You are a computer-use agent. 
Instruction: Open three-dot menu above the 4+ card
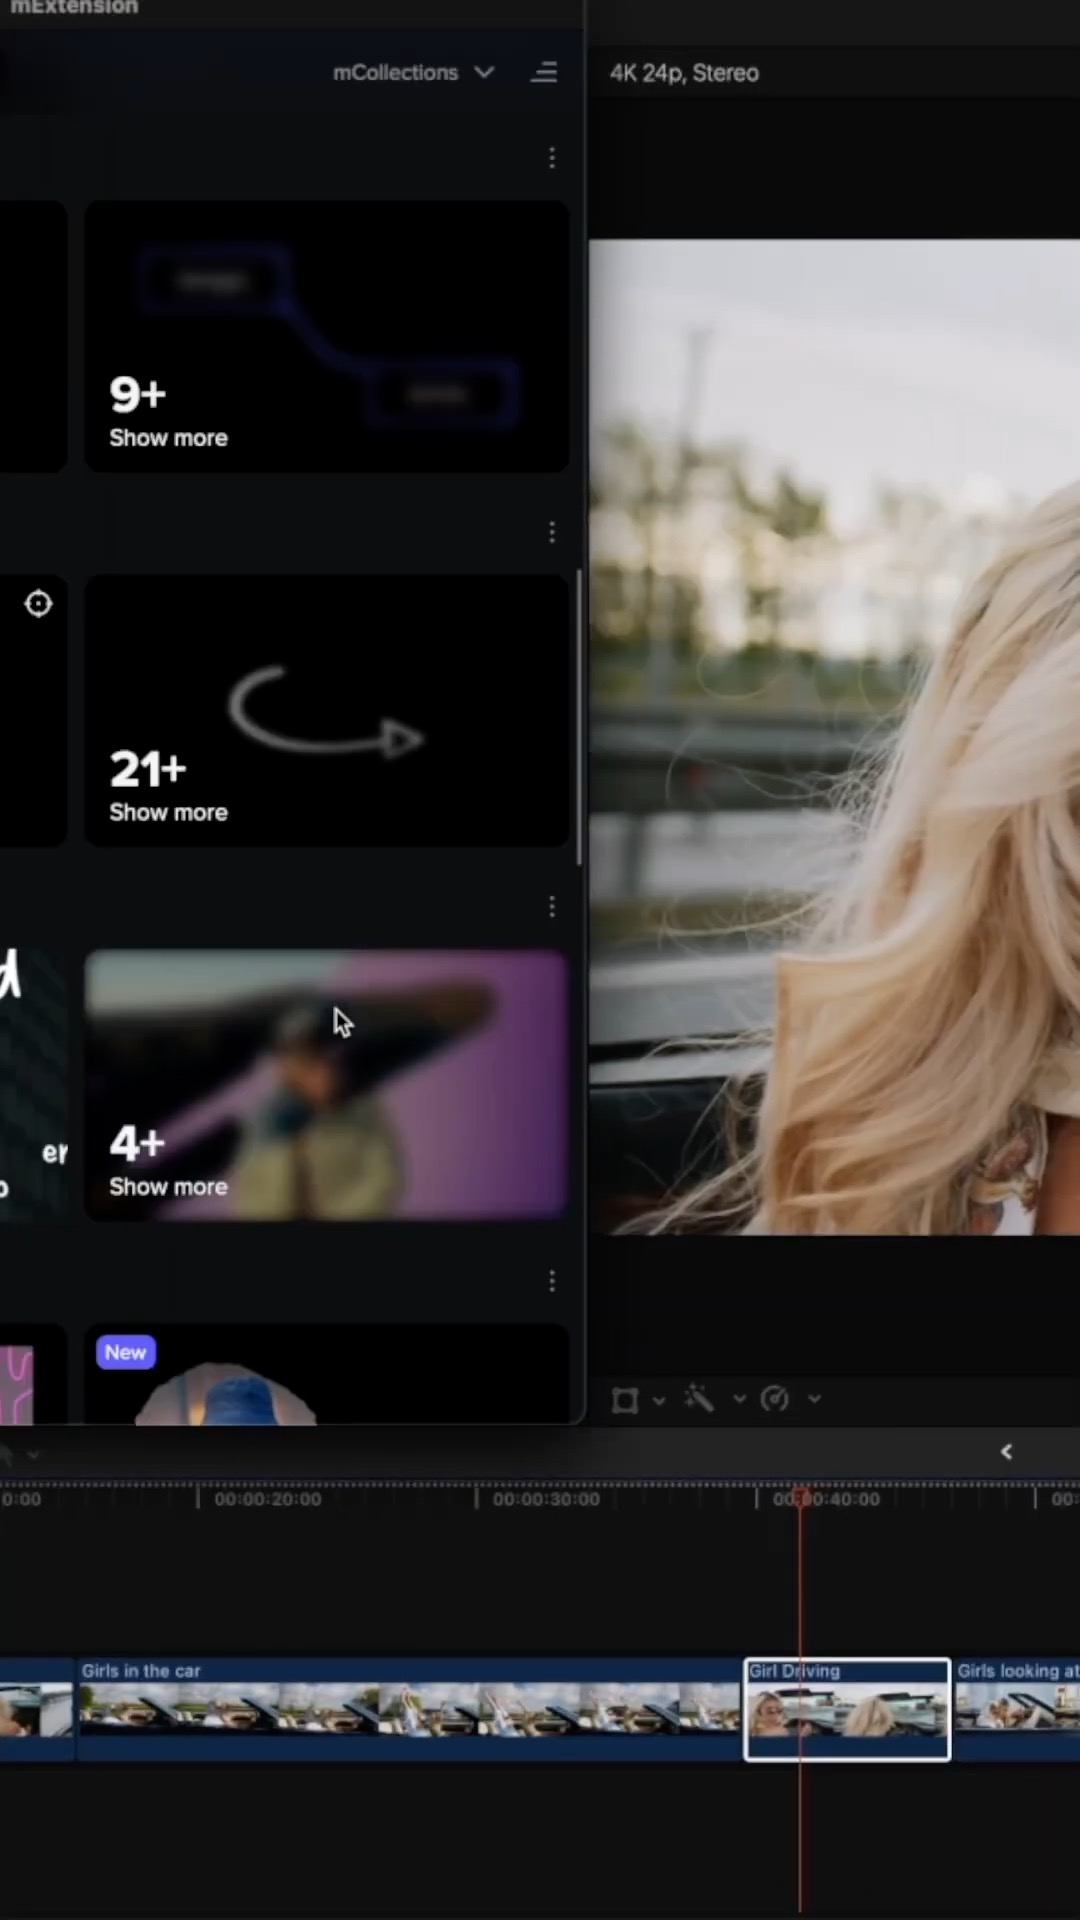click(x=552, y=907)
